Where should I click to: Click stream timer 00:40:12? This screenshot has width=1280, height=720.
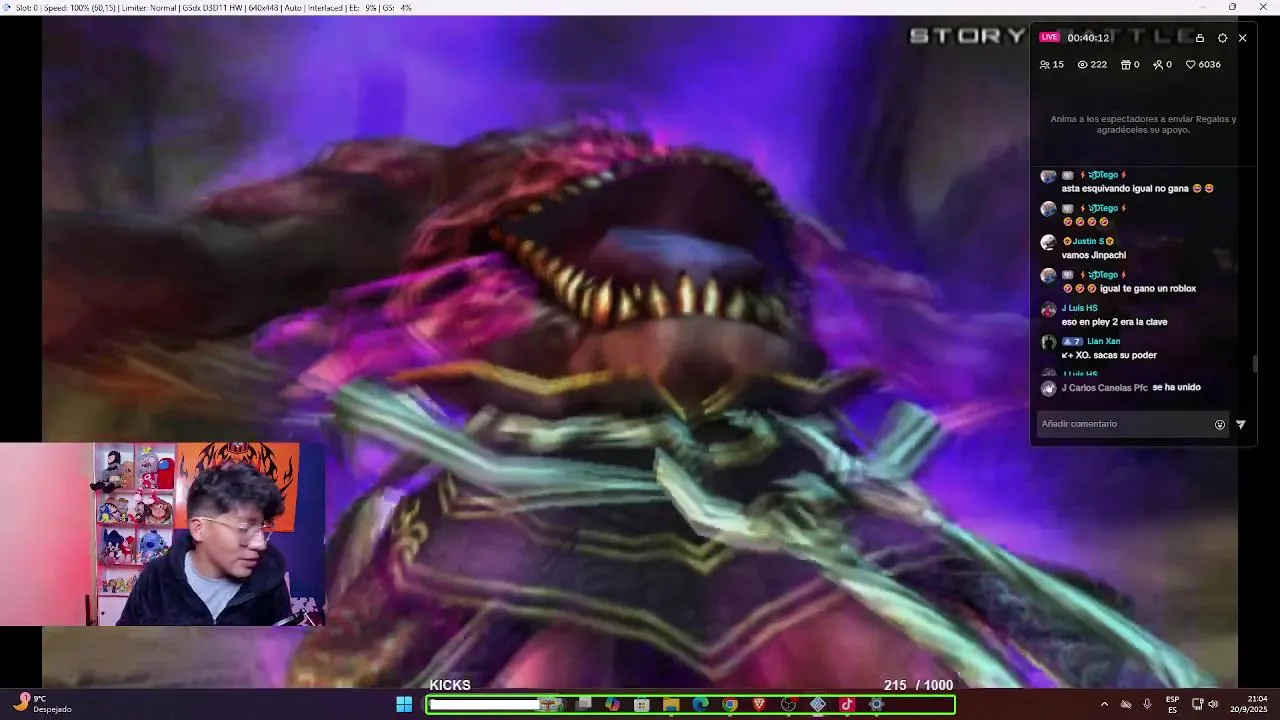(1088, 38)
